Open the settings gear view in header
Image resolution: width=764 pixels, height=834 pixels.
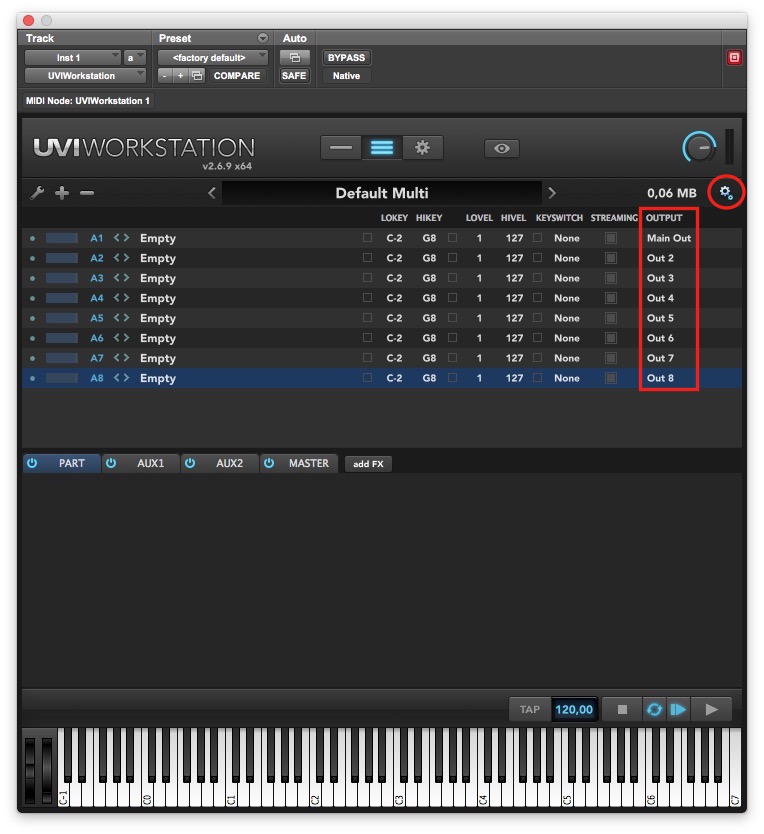pyautogui.click(x=422, y=148)
